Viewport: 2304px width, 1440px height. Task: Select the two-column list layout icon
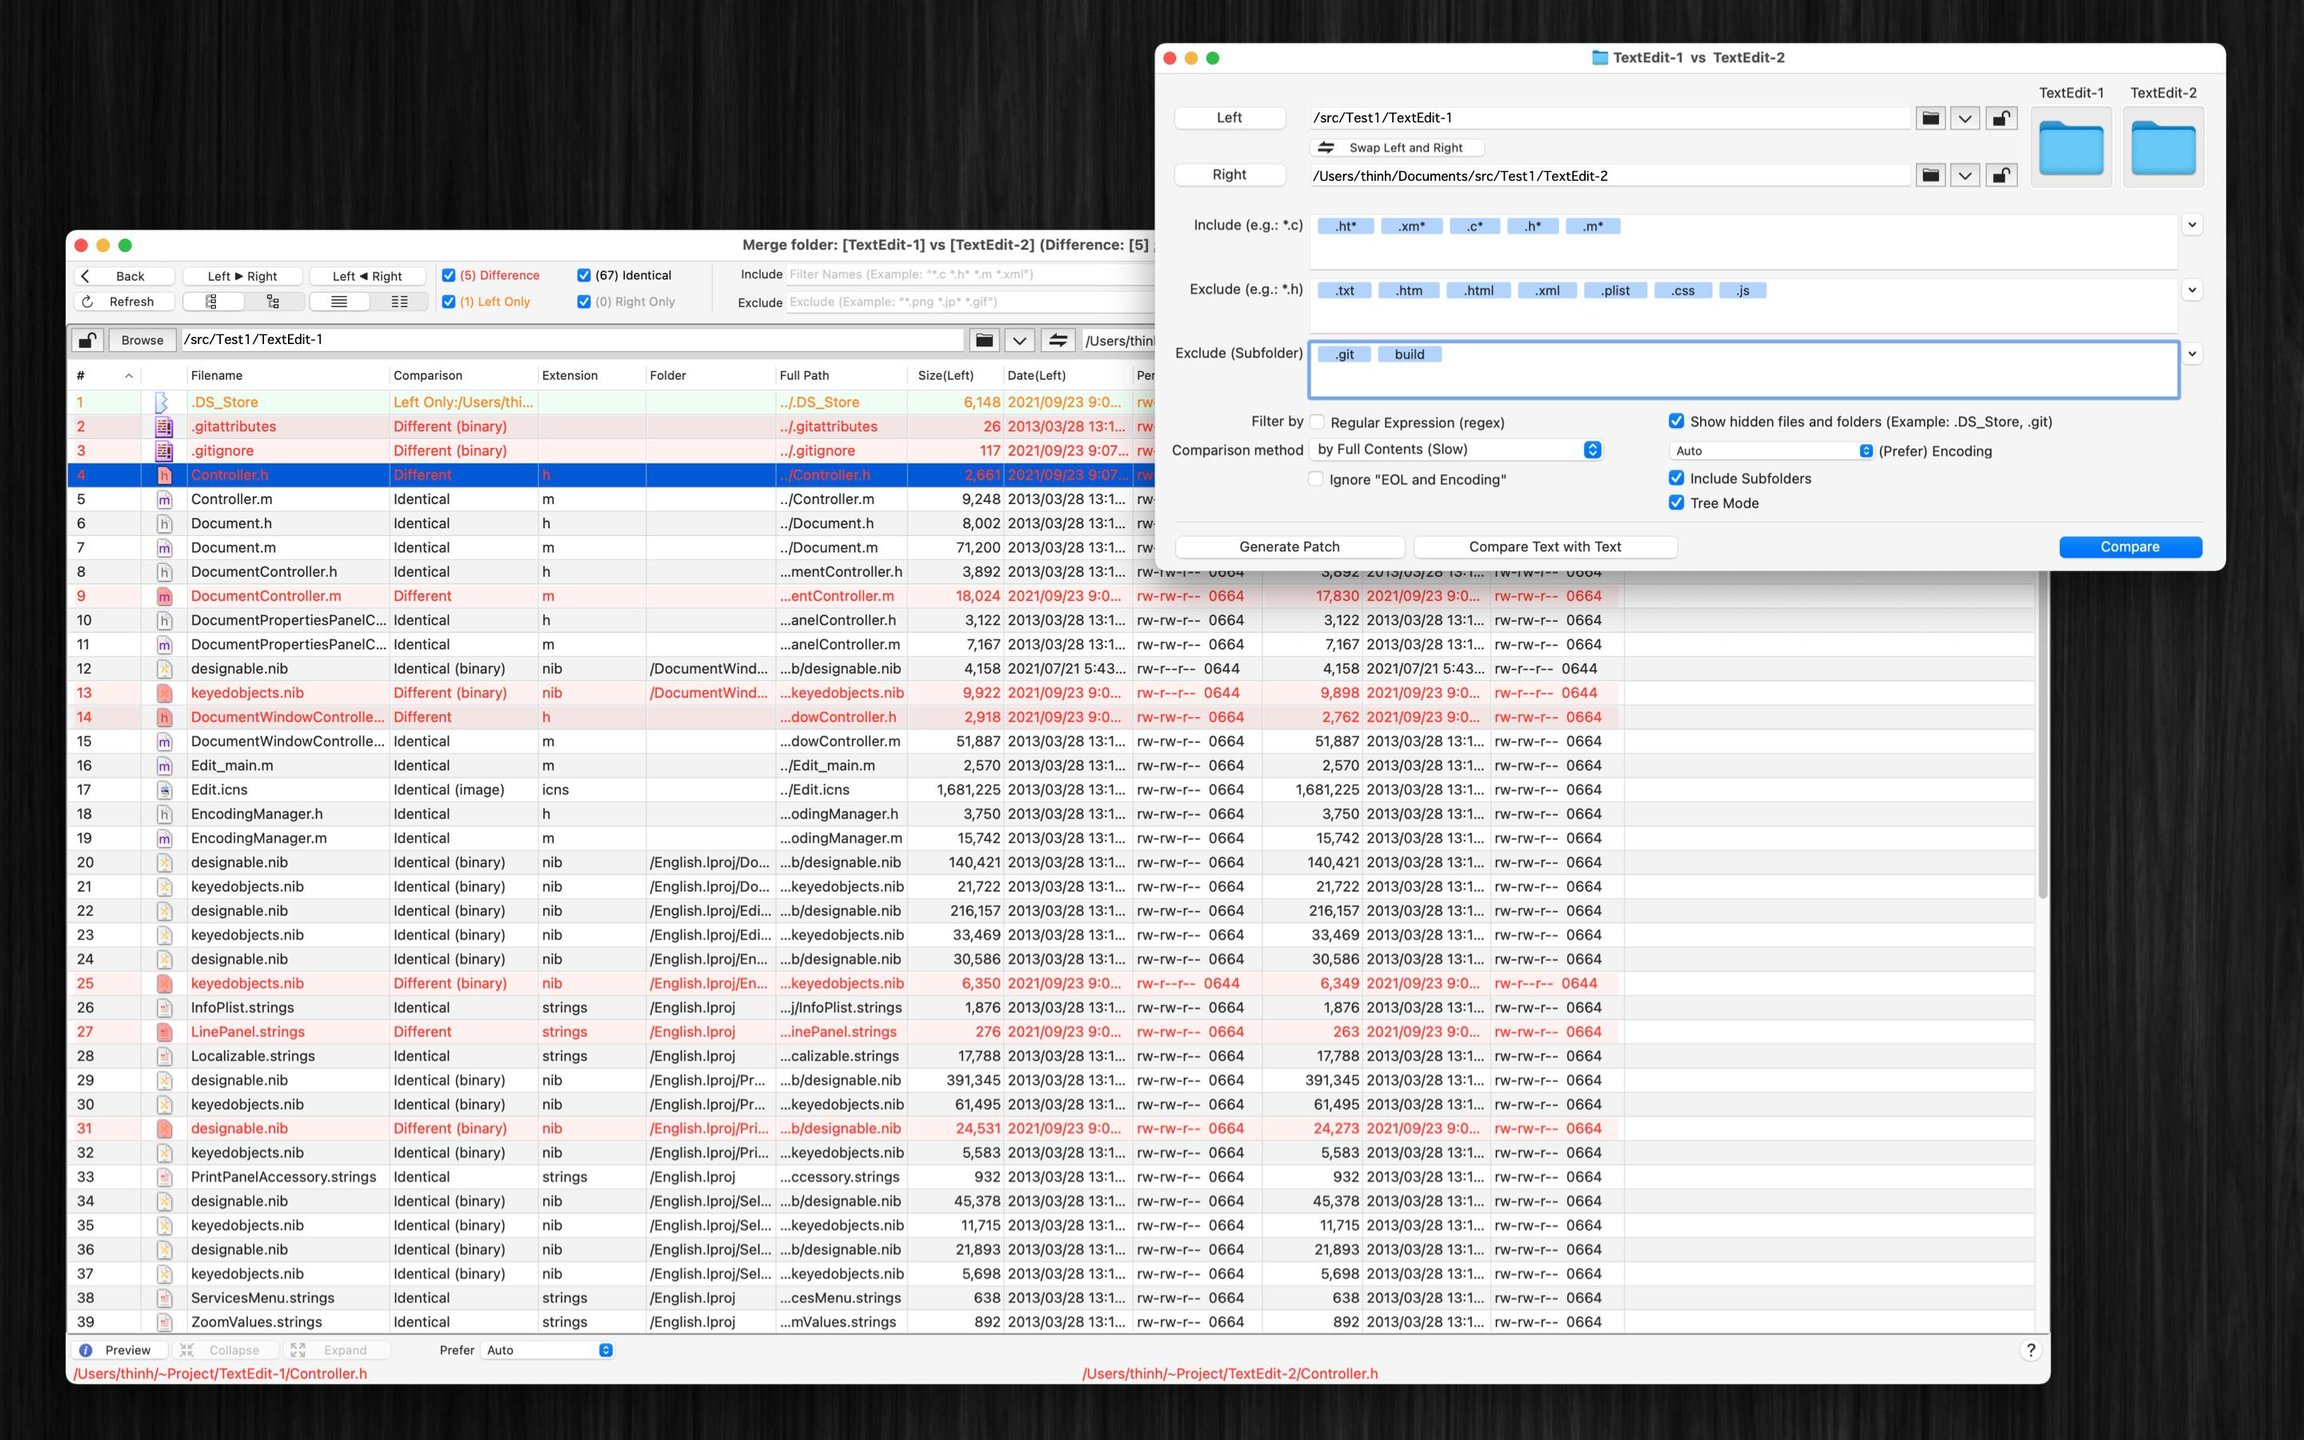(x=399, y=302)
